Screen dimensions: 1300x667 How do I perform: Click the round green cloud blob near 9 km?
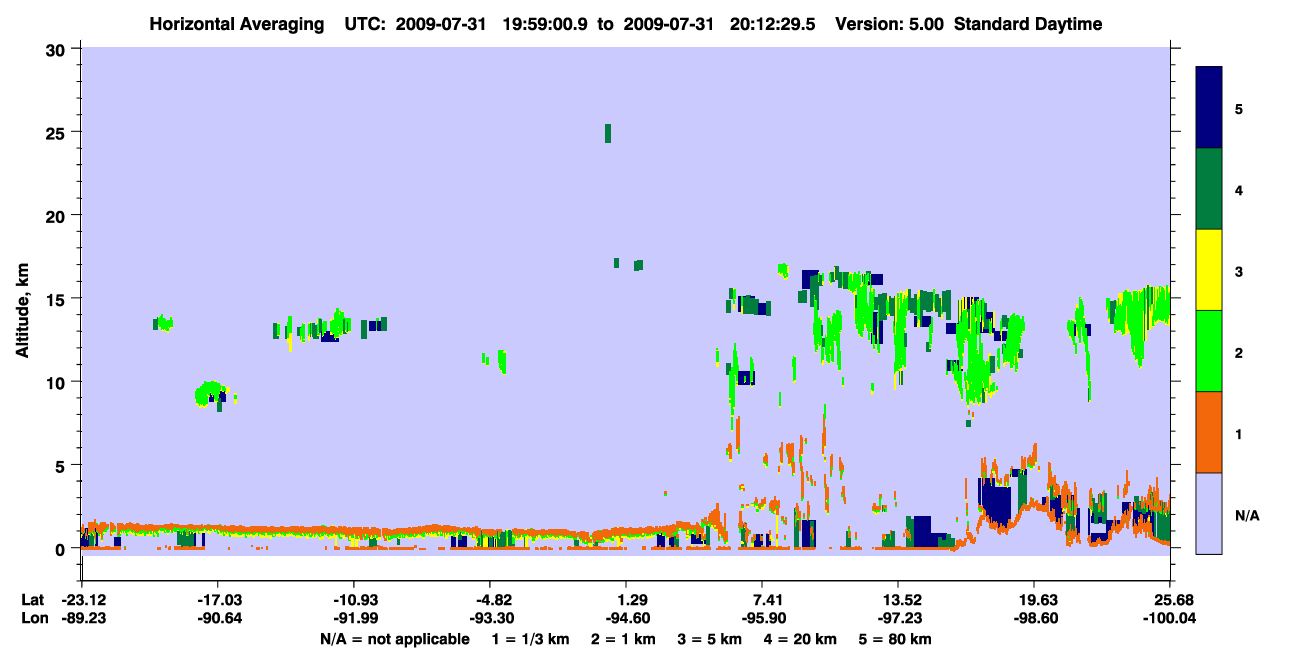(212, 394)
